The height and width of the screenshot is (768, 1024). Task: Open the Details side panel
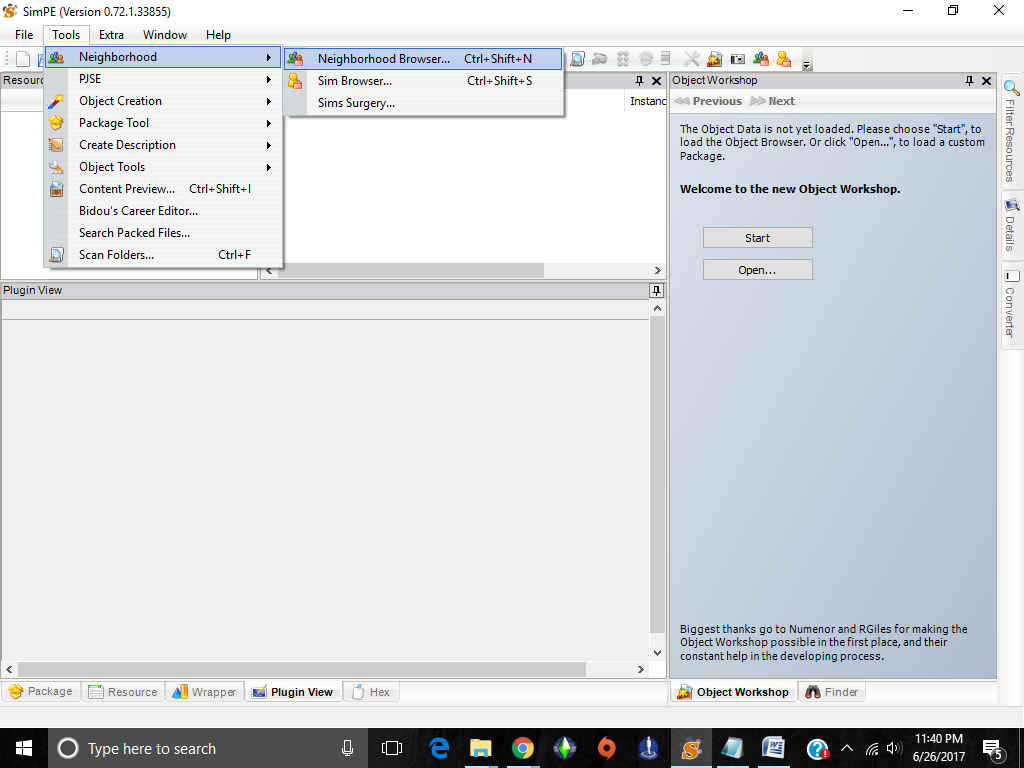point(1012,225)
